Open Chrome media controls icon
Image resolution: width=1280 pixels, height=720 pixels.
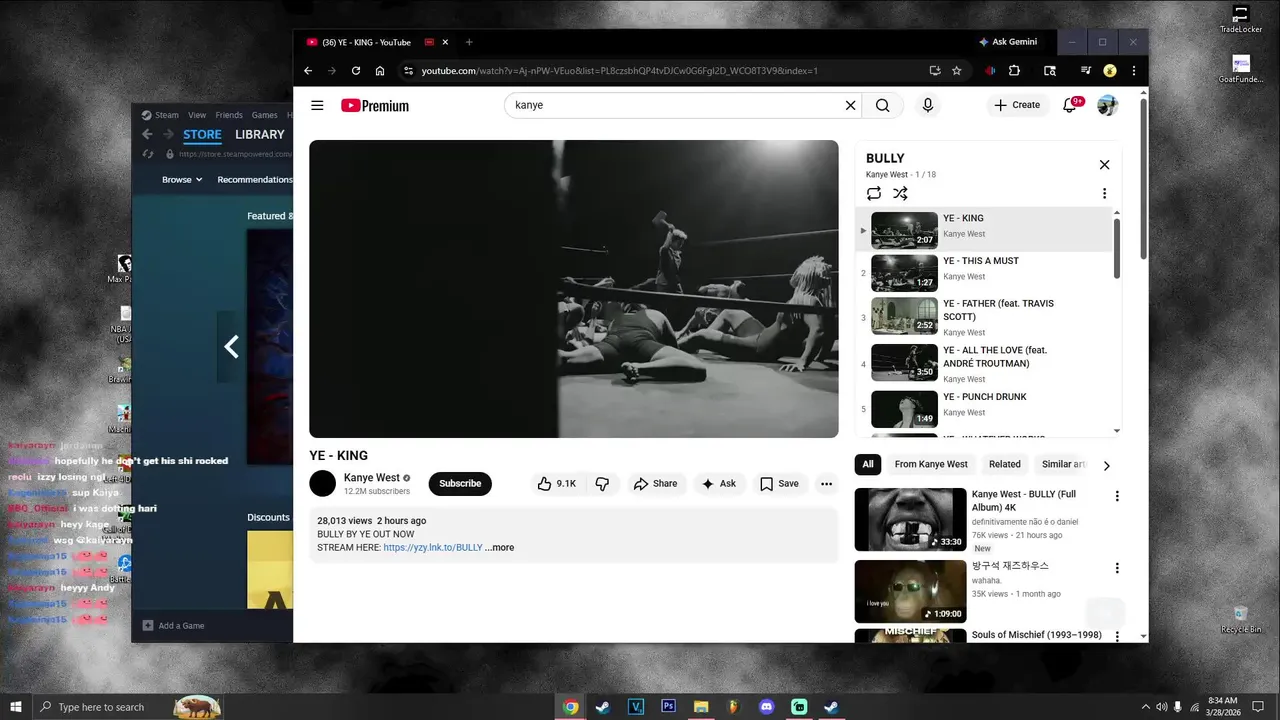(x=1085, y=71)
